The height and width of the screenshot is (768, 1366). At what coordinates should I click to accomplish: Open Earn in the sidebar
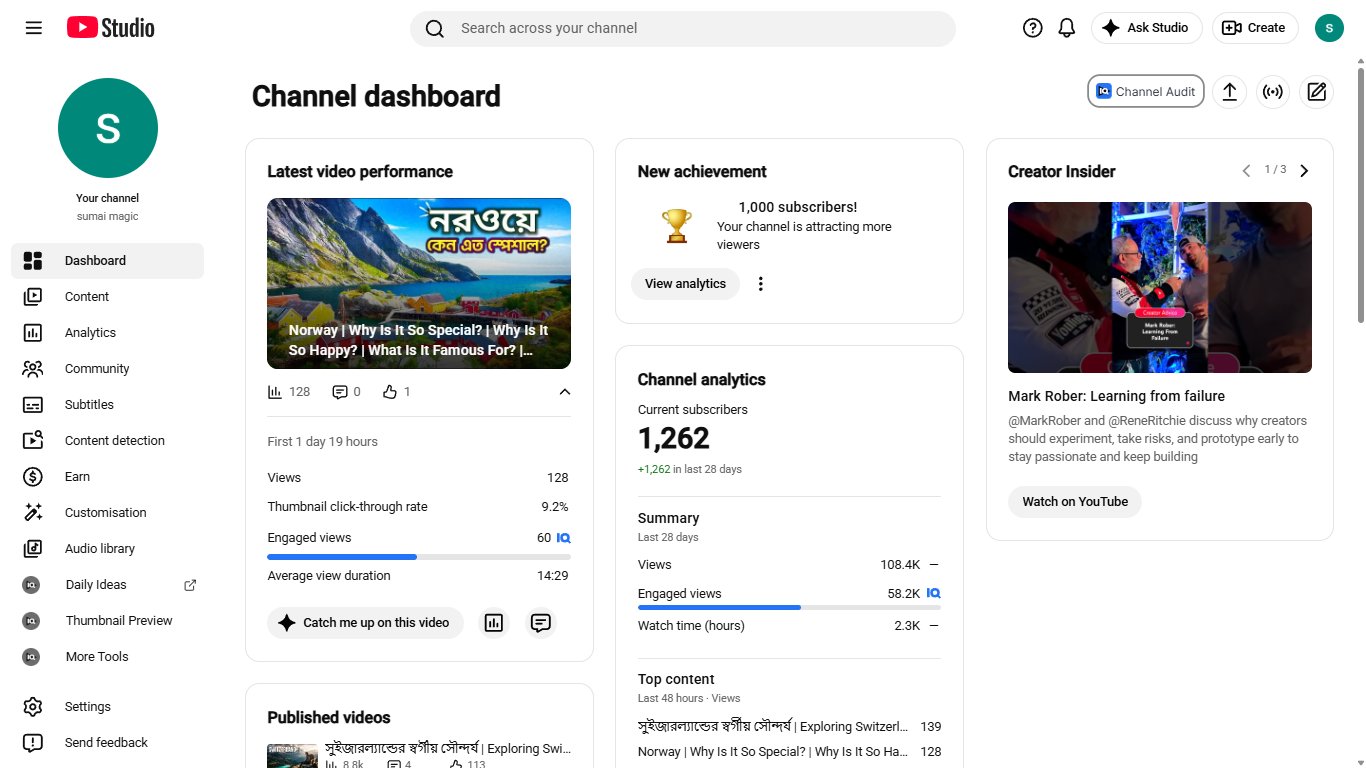(x=108, y=477)
